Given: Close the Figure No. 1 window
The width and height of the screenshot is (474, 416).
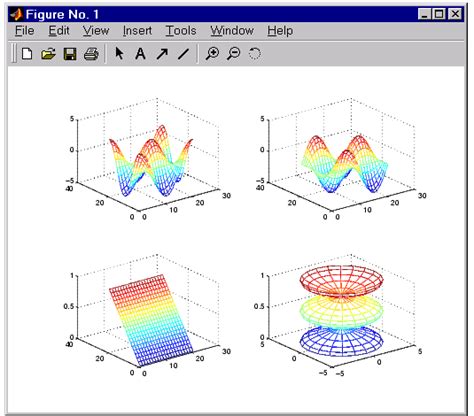Looking at the screenshot, I should [x=455, y=14].
